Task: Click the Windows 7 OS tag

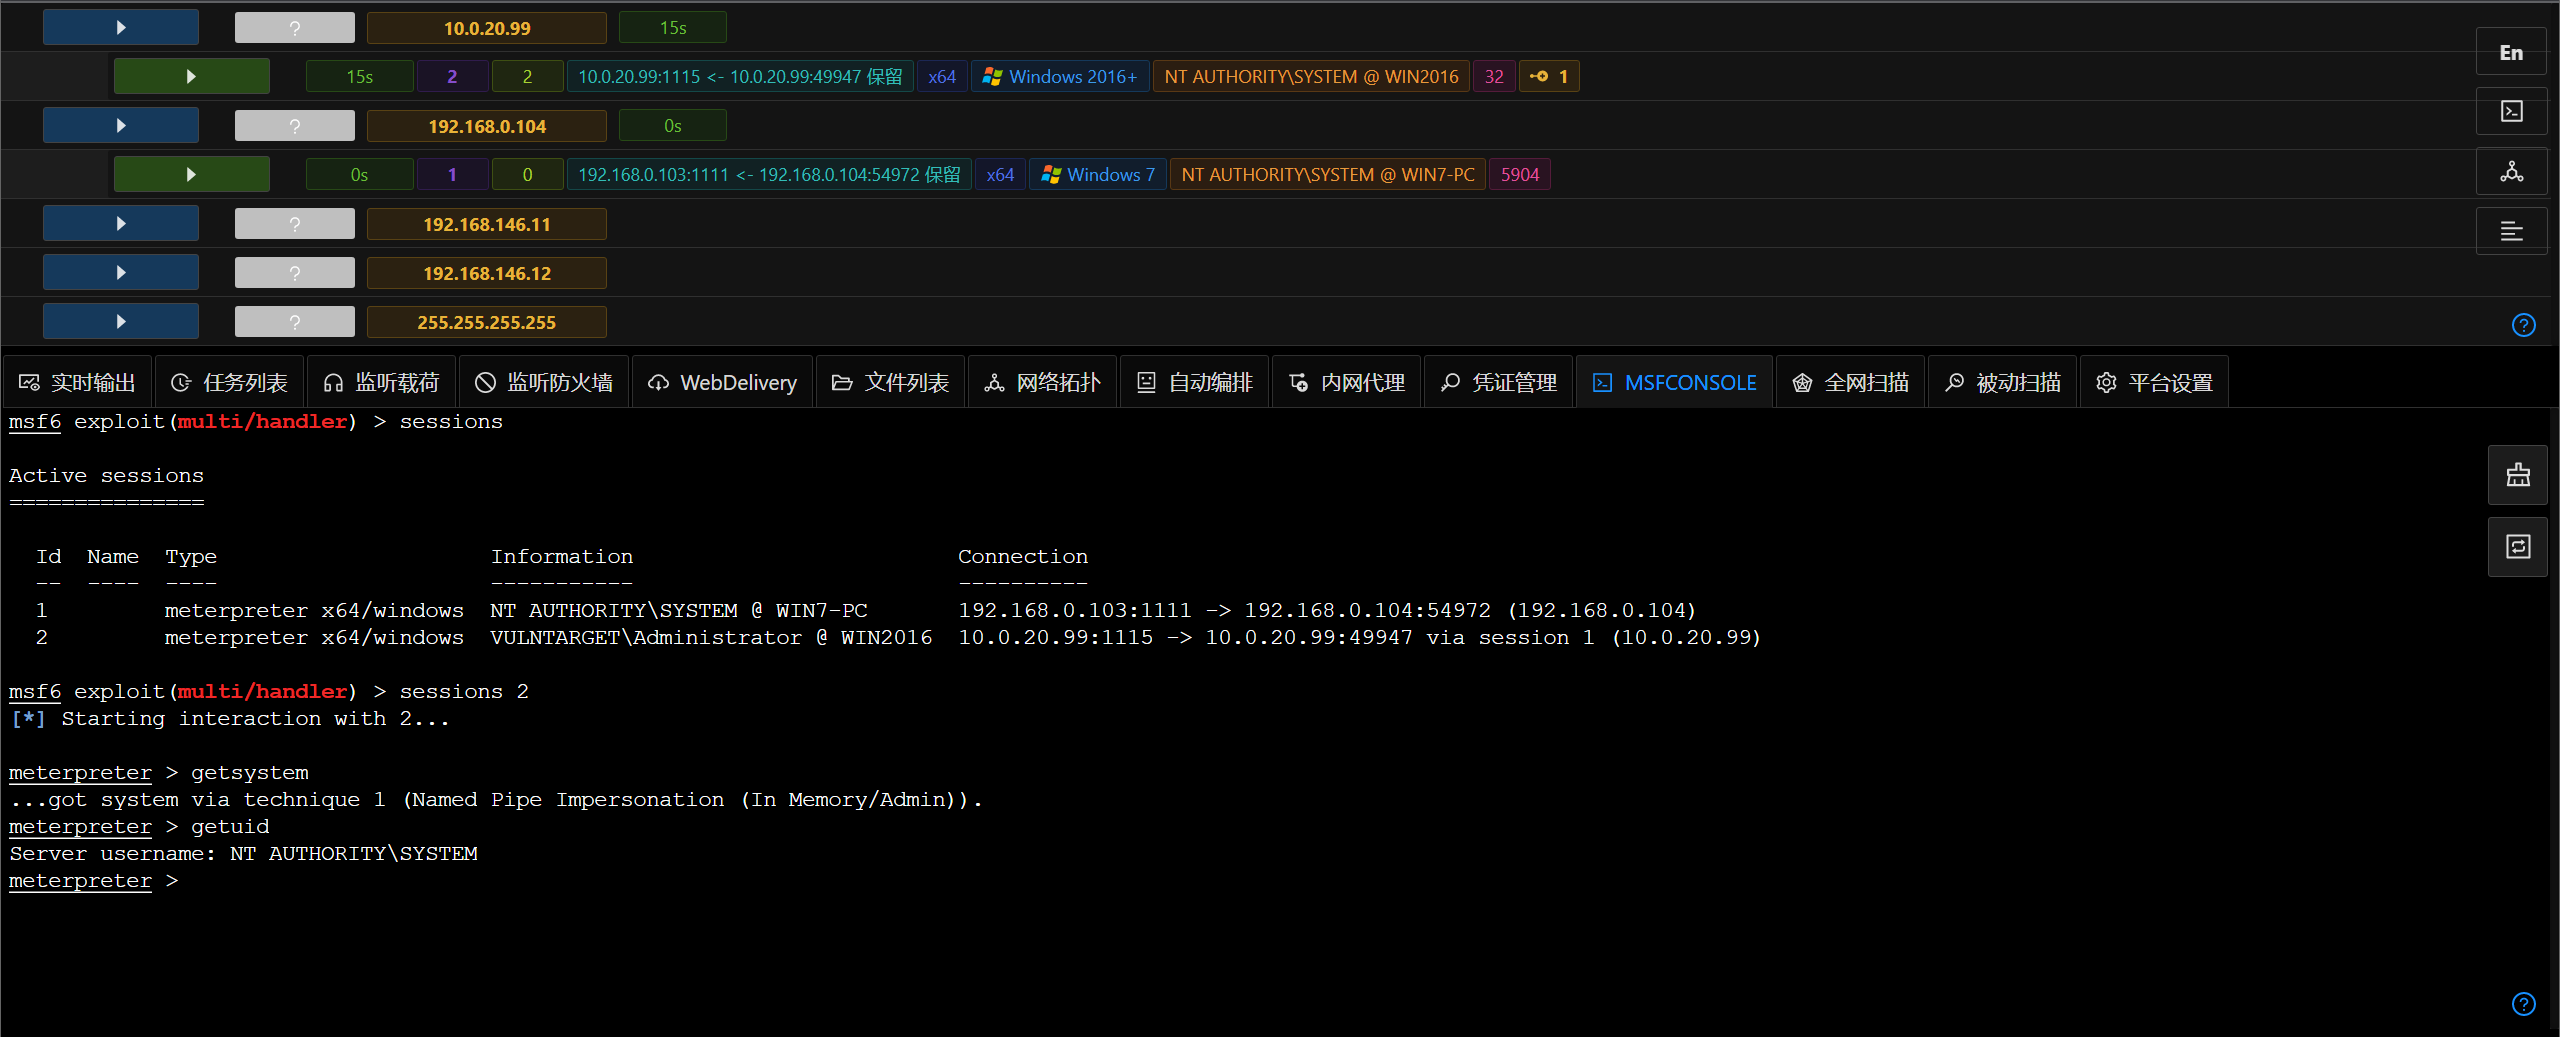Action: [1098, 174]
